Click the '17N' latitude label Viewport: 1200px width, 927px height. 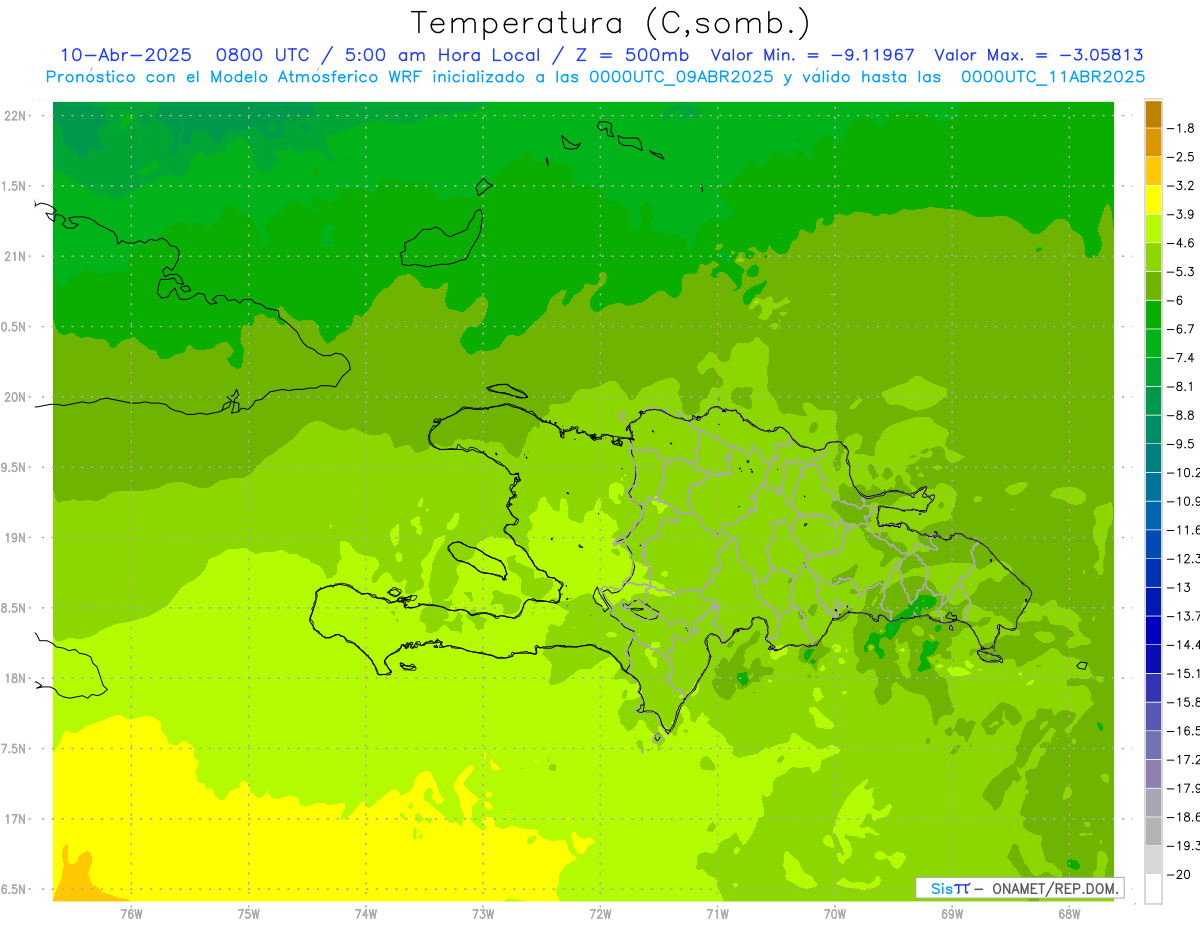coord(17,819)
